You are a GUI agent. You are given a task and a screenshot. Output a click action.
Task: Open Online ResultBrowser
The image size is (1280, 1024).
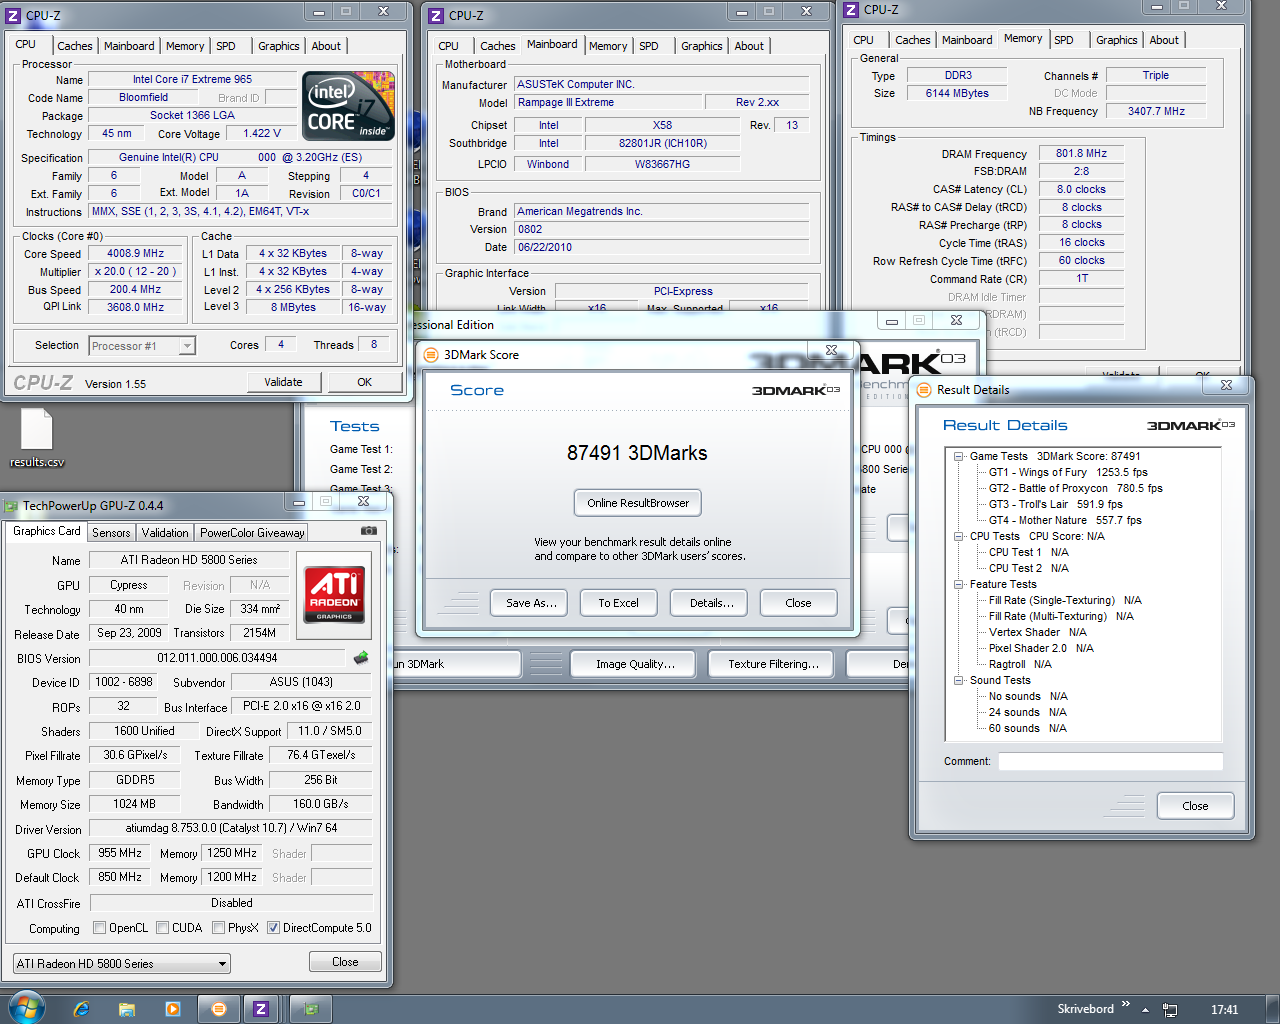coord(638,503)
